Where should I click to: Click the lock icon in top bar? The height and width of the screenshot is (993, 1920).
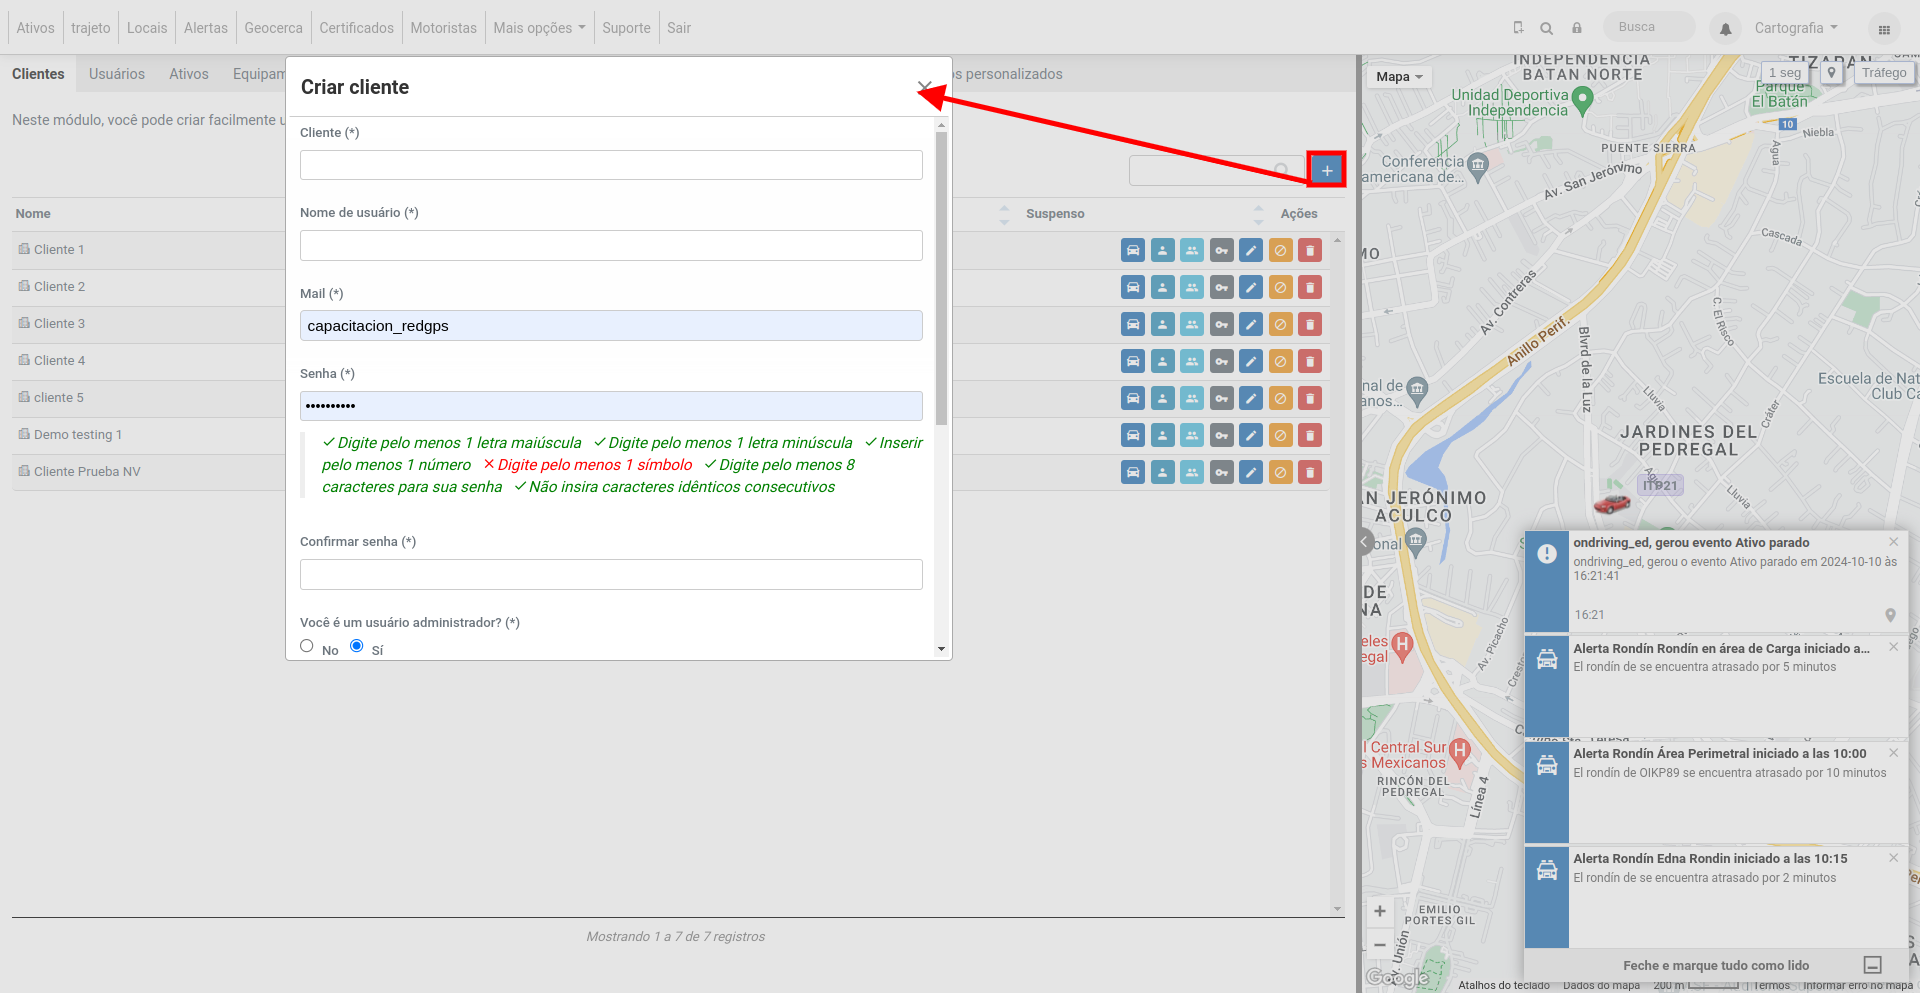click(x=1577, y=28)
